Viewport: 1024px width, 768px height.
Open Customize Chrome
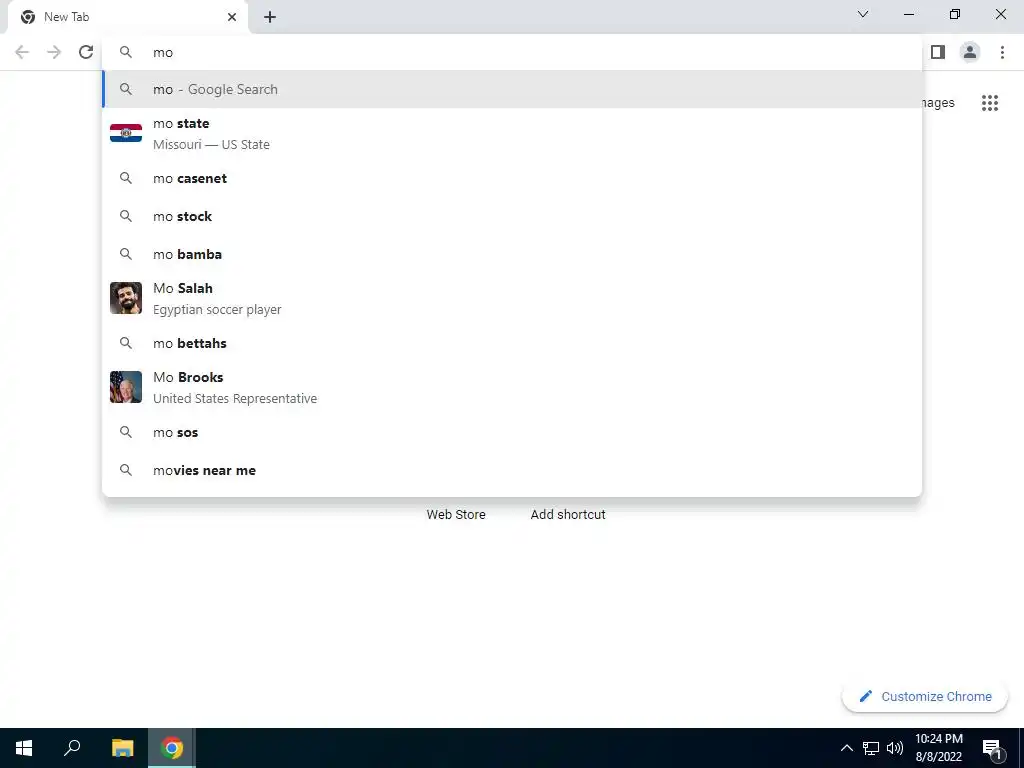[x=925, y=696]
